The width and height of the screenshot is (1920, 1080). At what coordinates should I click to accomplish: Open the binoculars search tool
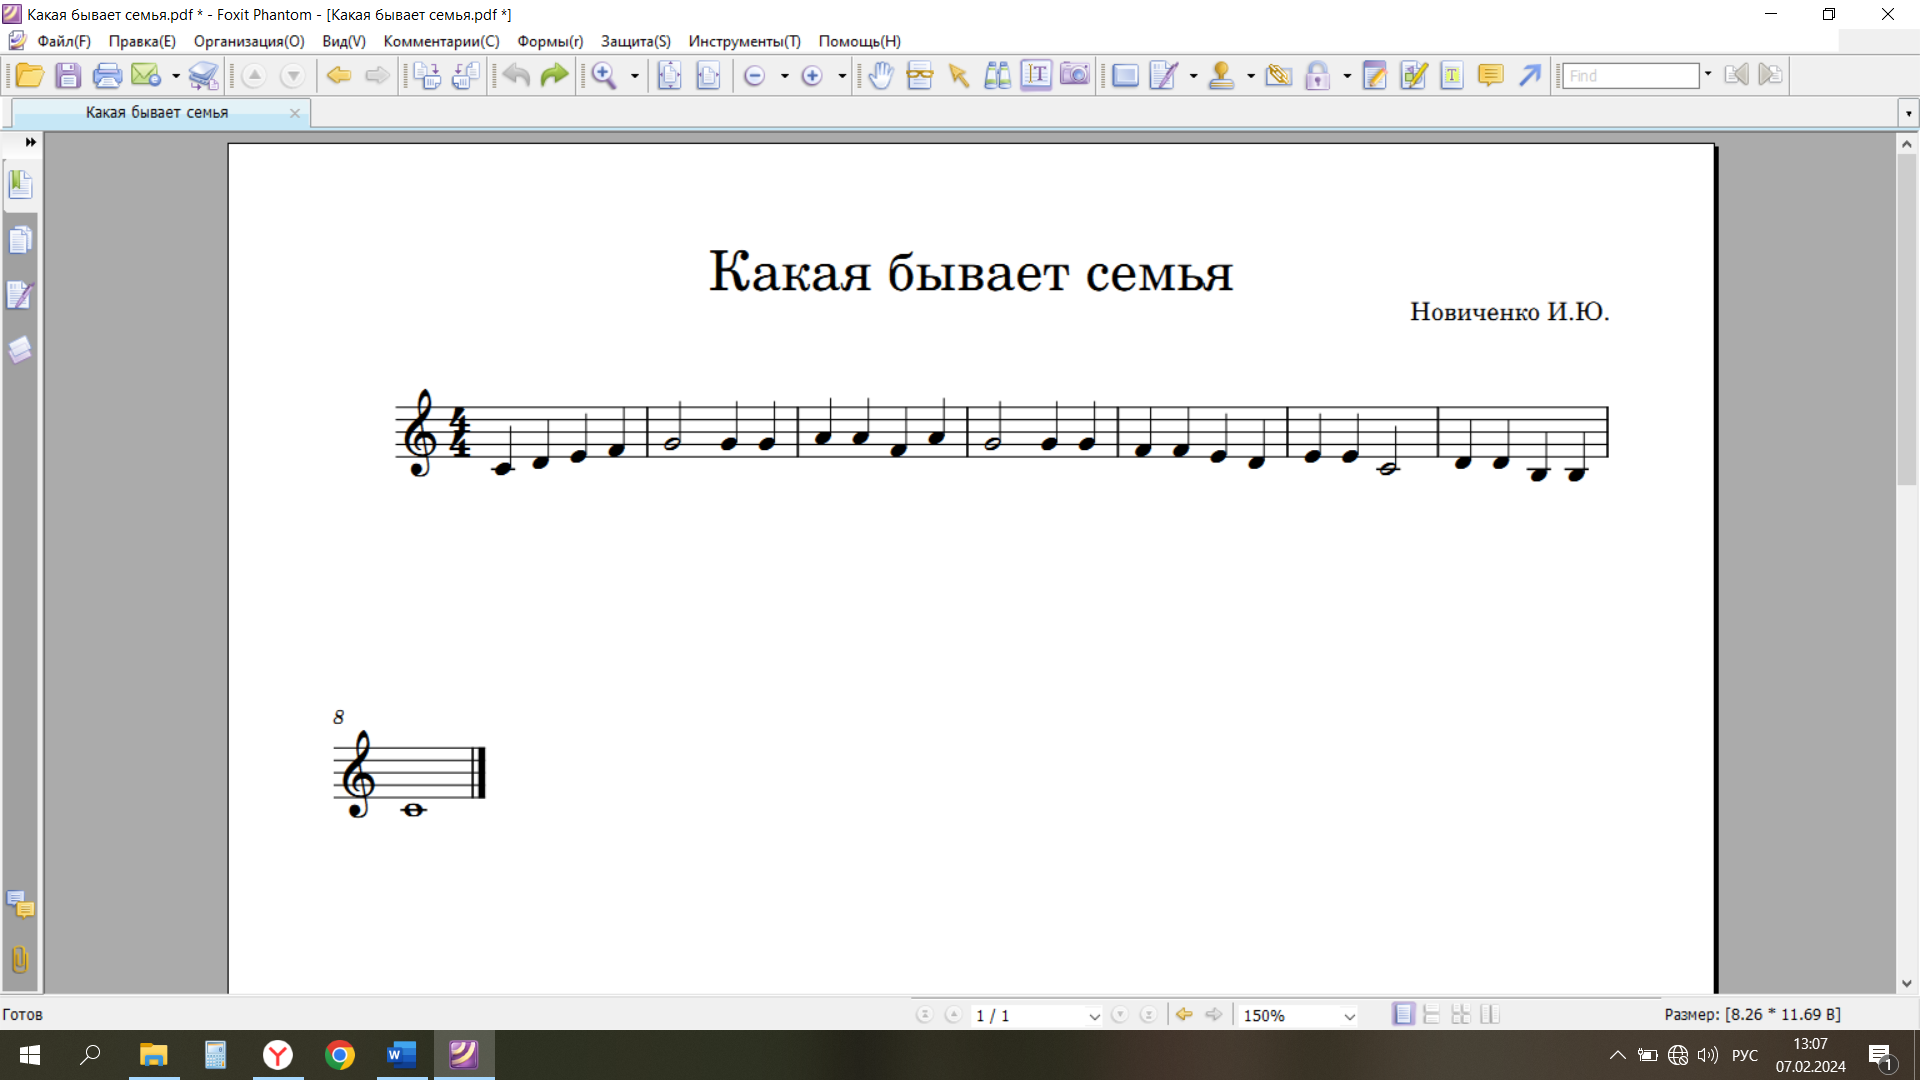click(x=997, y=75)
